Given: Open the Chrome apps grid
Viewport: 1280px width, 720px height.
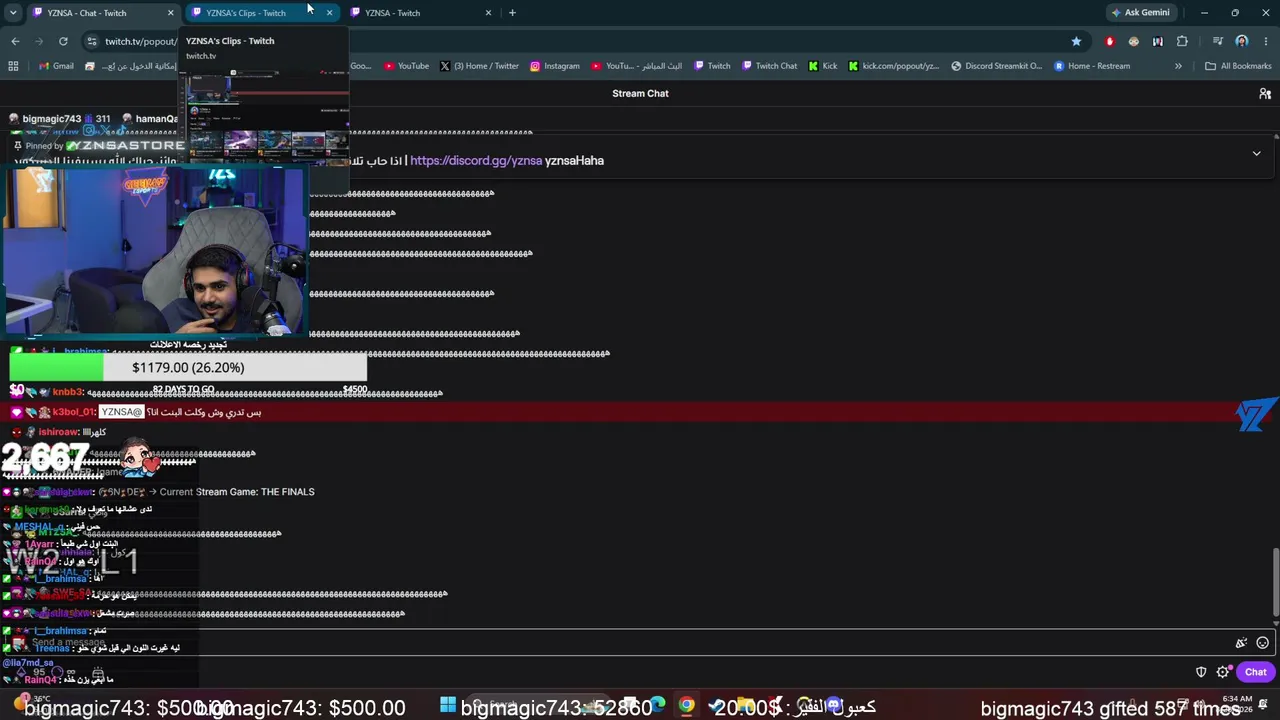Looking at the screenshot, I should (13, 66).
